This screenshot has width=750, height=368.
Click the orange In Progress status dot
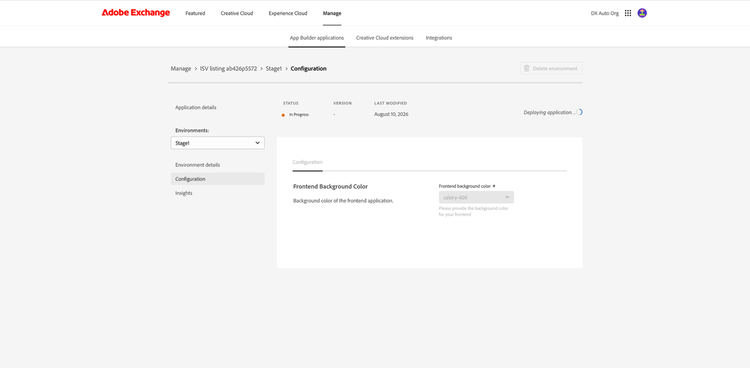coord(283,115)
